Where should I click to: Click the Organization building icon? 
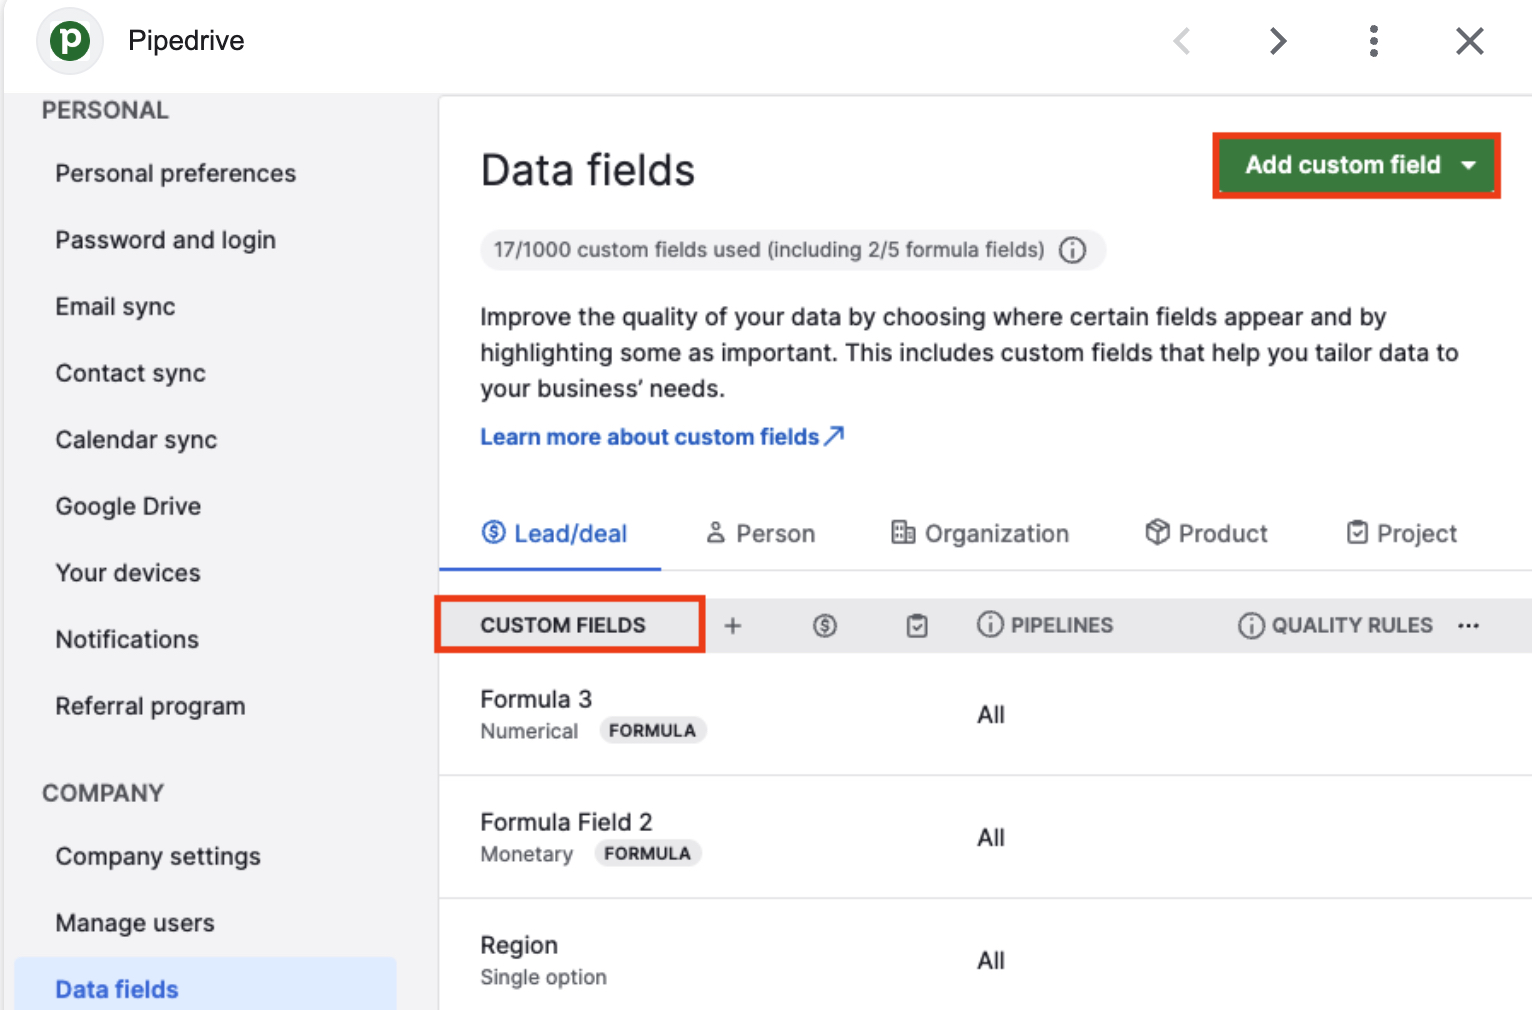[901, 533]
